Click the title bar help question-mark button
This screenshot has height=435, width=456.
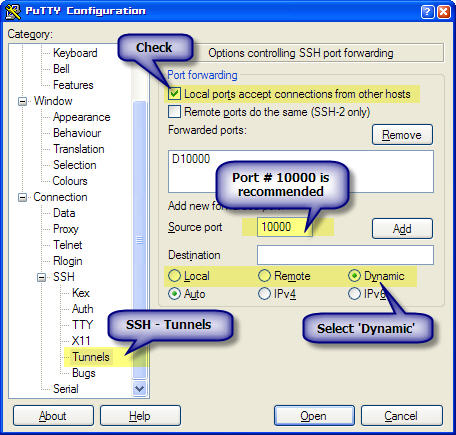(428, 12)
